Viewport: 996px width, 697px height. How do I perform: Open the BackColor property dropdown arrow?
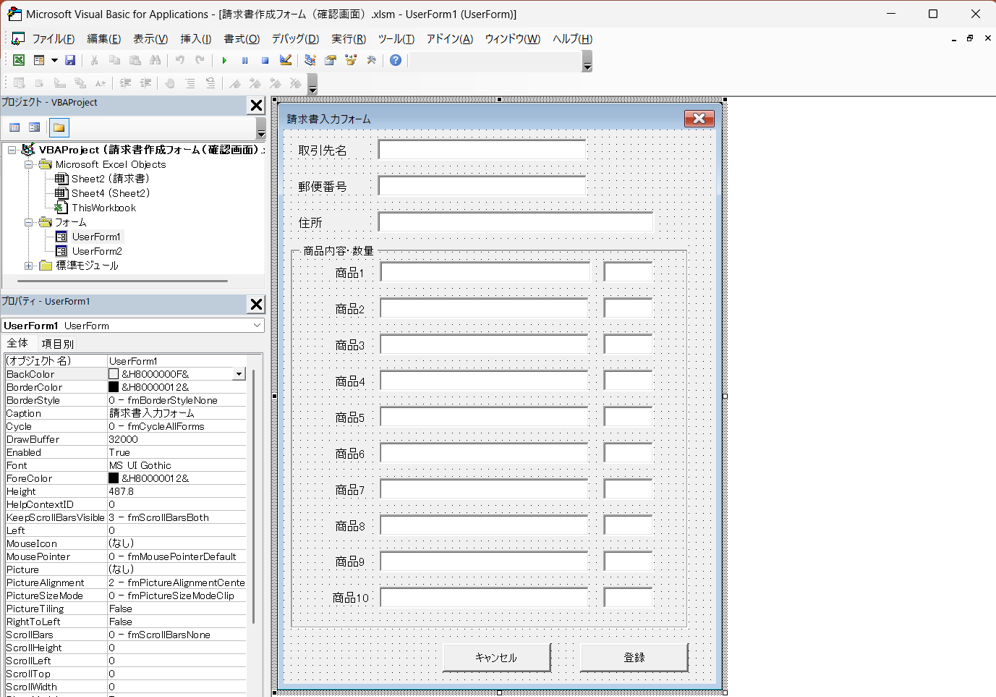[238, 374]
